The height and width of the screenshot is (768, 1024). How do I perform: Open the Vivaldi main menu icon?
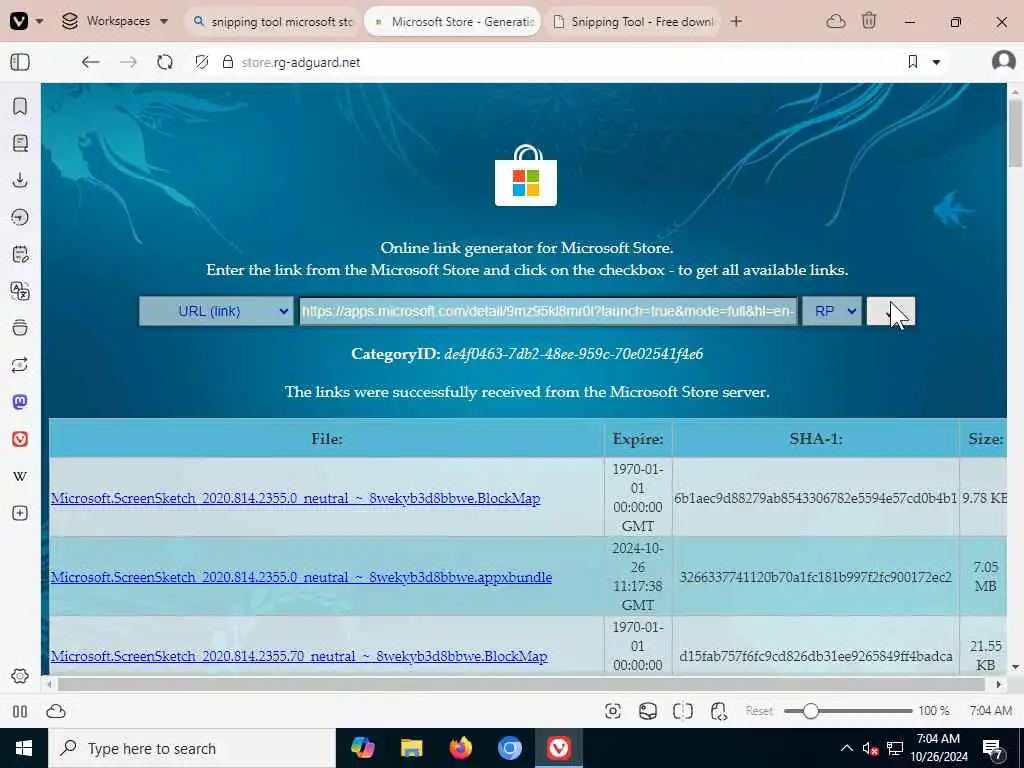19,21
